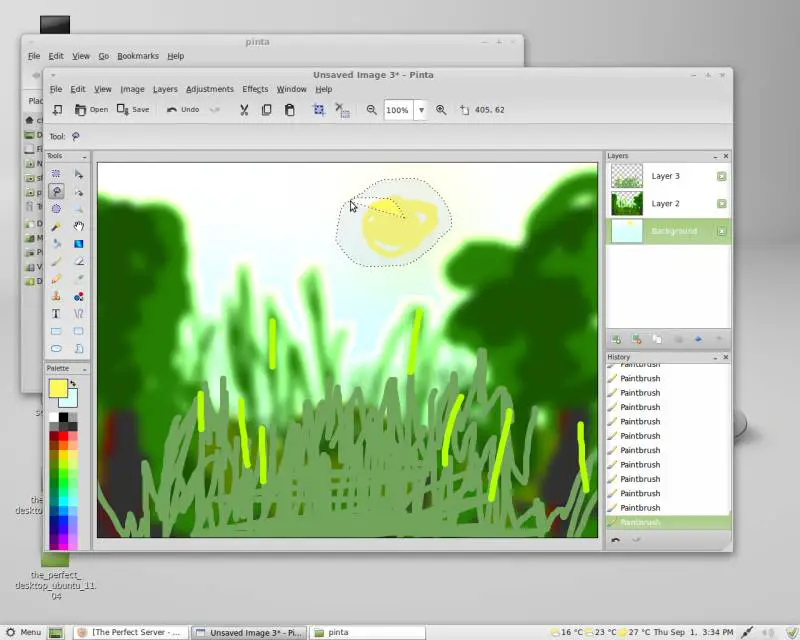The width and height of the screenshot is (800, 640).
Task: Select the Line tool
Action: click(x=79, y=313)
